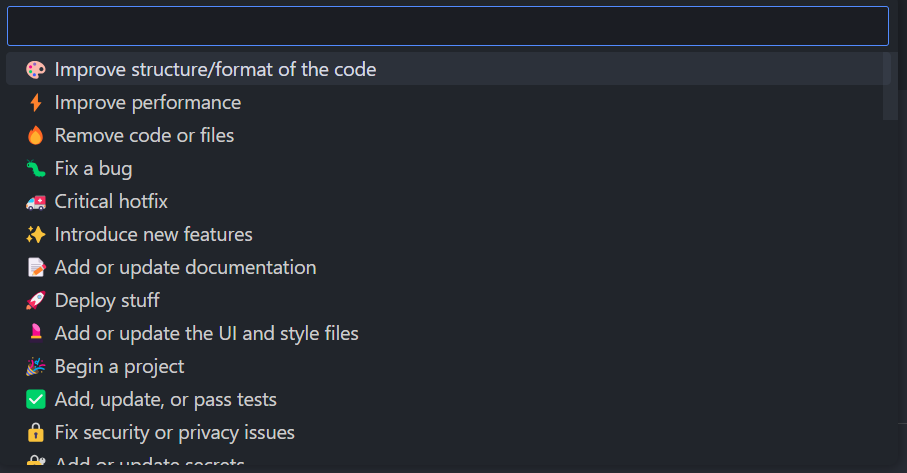This screenshot has width=907, height=473.
Task: Pick "Remove code or files" entry
Action: click(144, 136)
